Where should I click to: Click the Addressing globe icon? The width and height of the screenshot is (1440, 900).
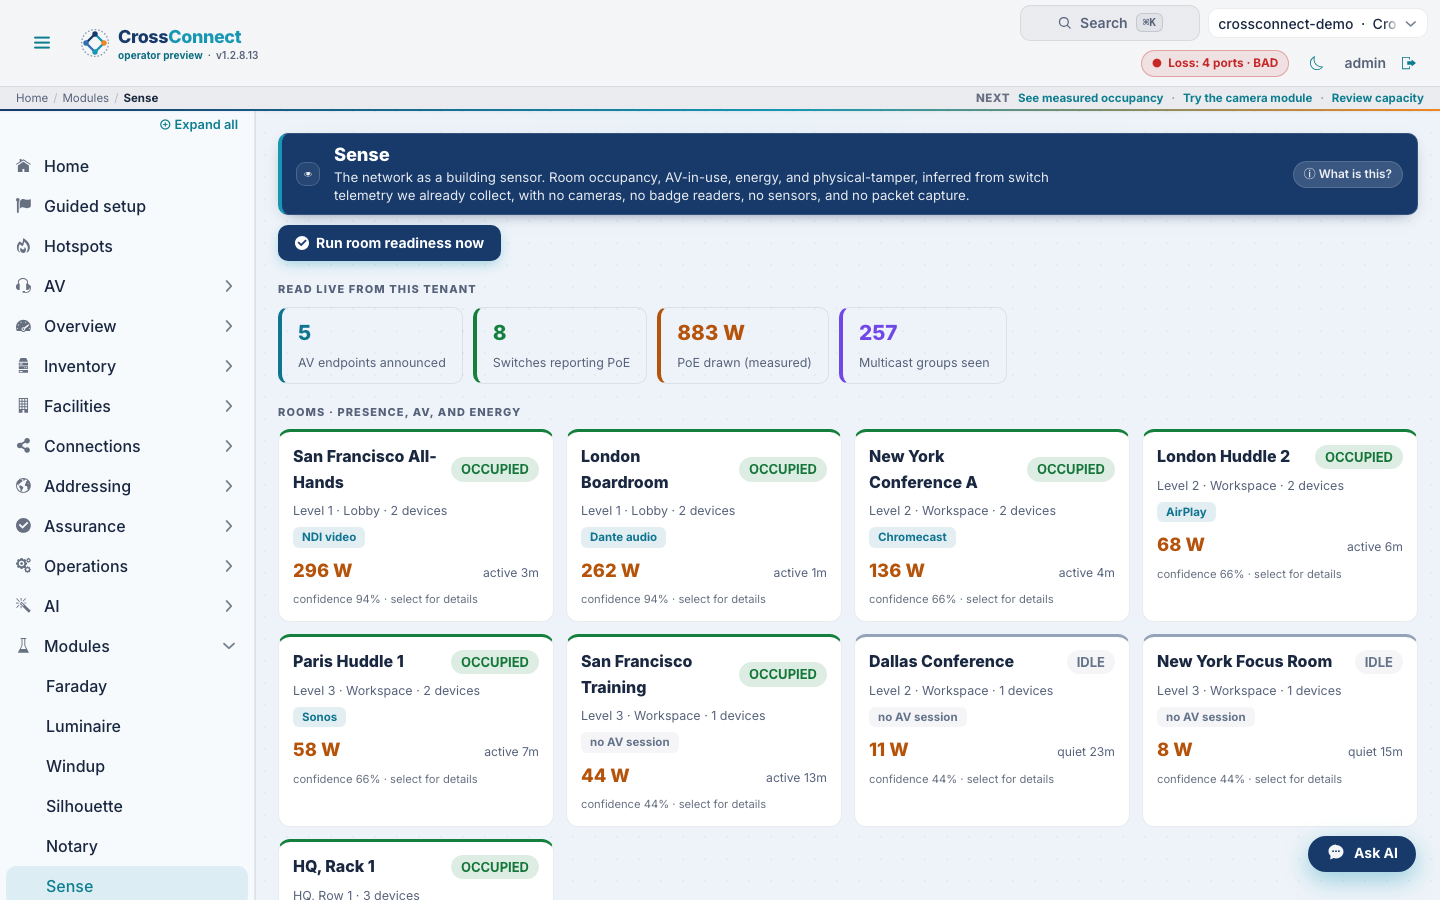point(24,486)
